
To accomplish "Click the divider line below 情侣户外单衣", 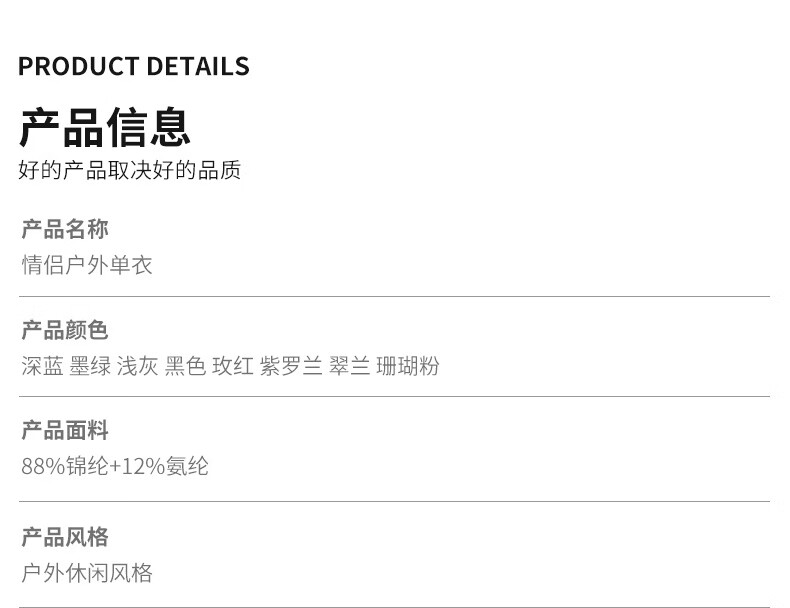I will [x=394, y=297].
